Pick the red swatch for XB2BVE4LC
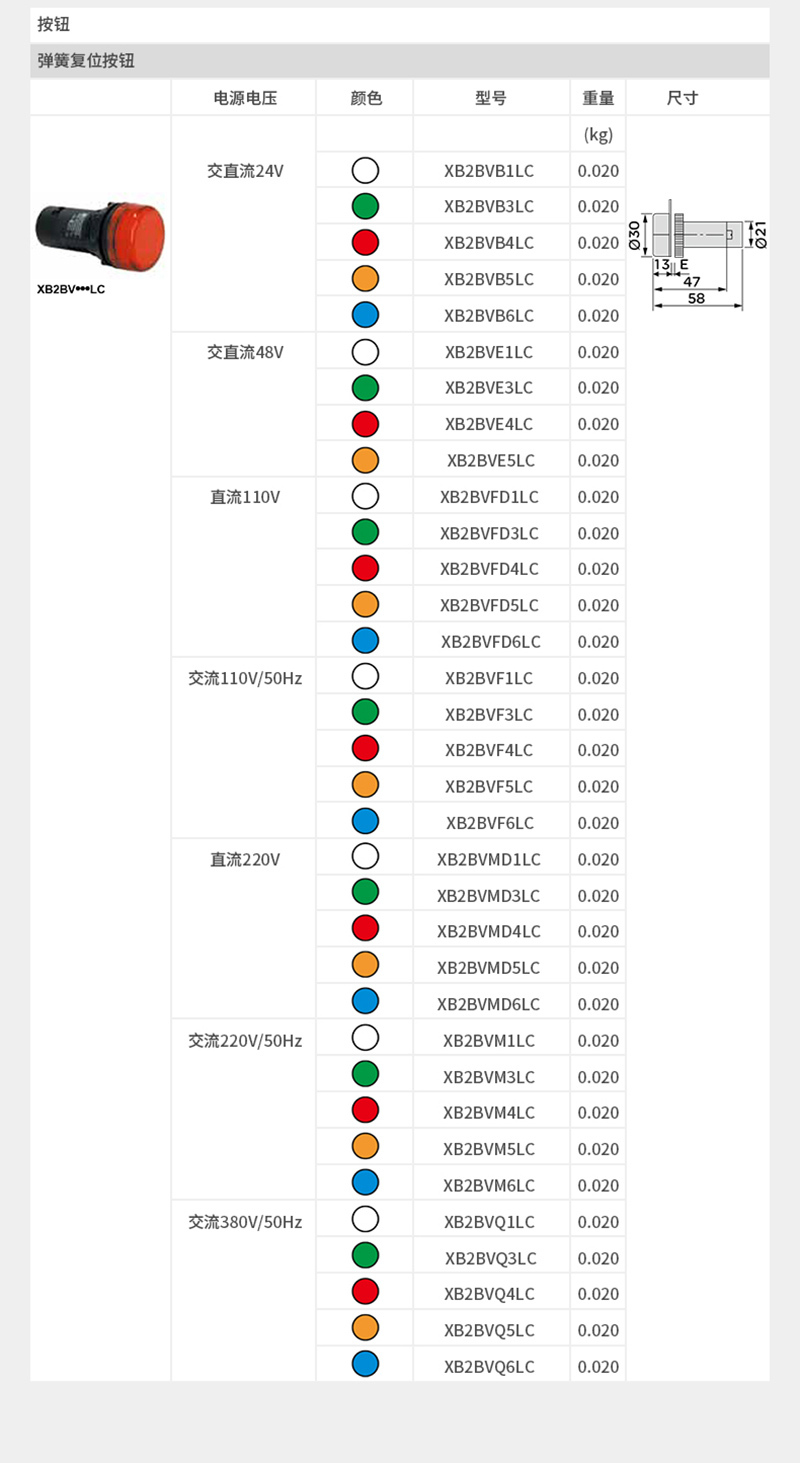 tap(365, 424)
